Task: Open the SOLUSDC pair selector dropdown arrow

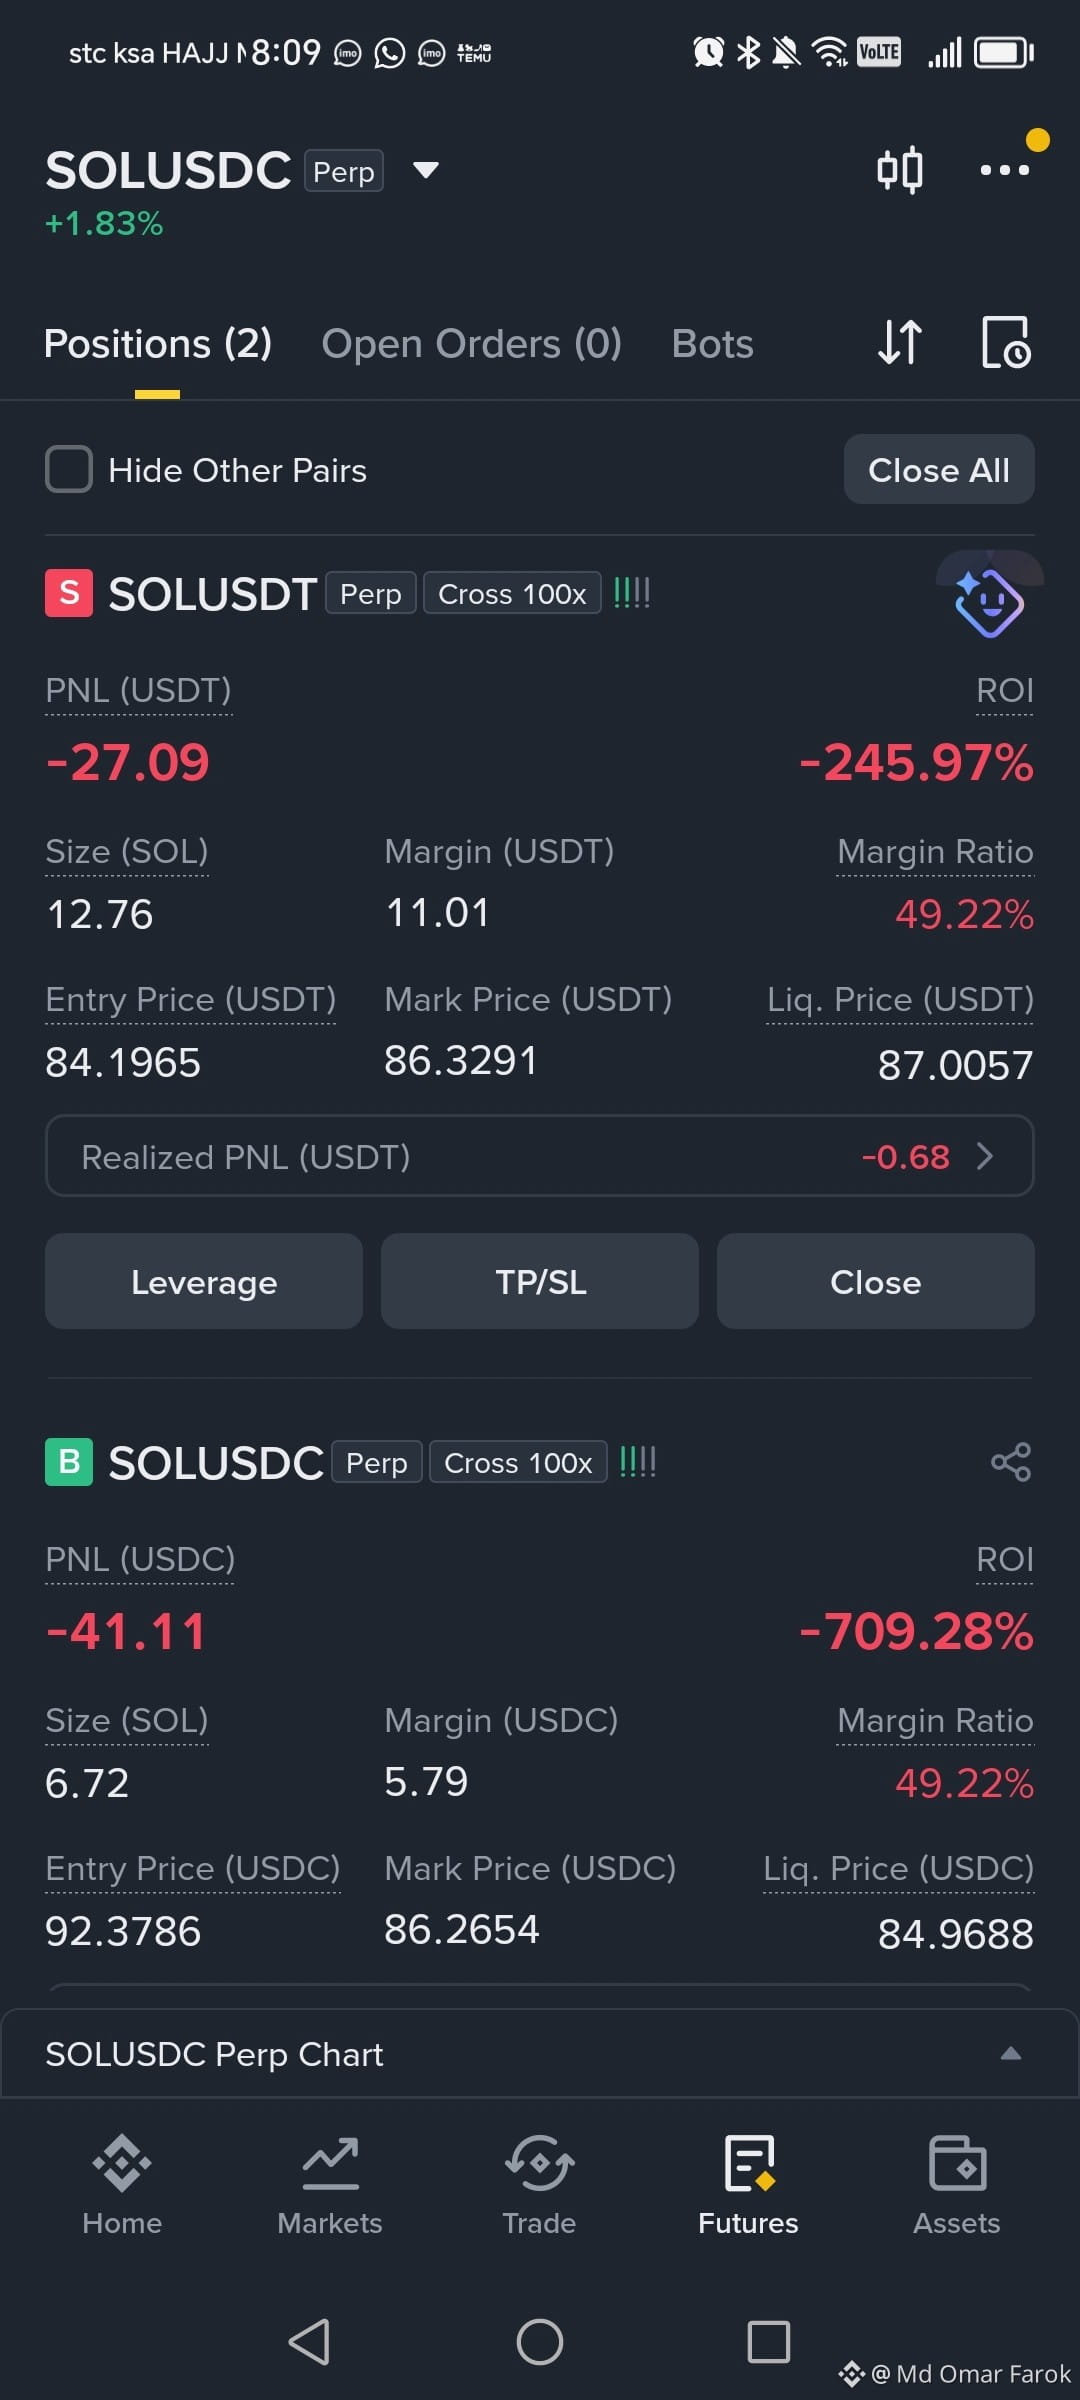Action: coord(426,170)
